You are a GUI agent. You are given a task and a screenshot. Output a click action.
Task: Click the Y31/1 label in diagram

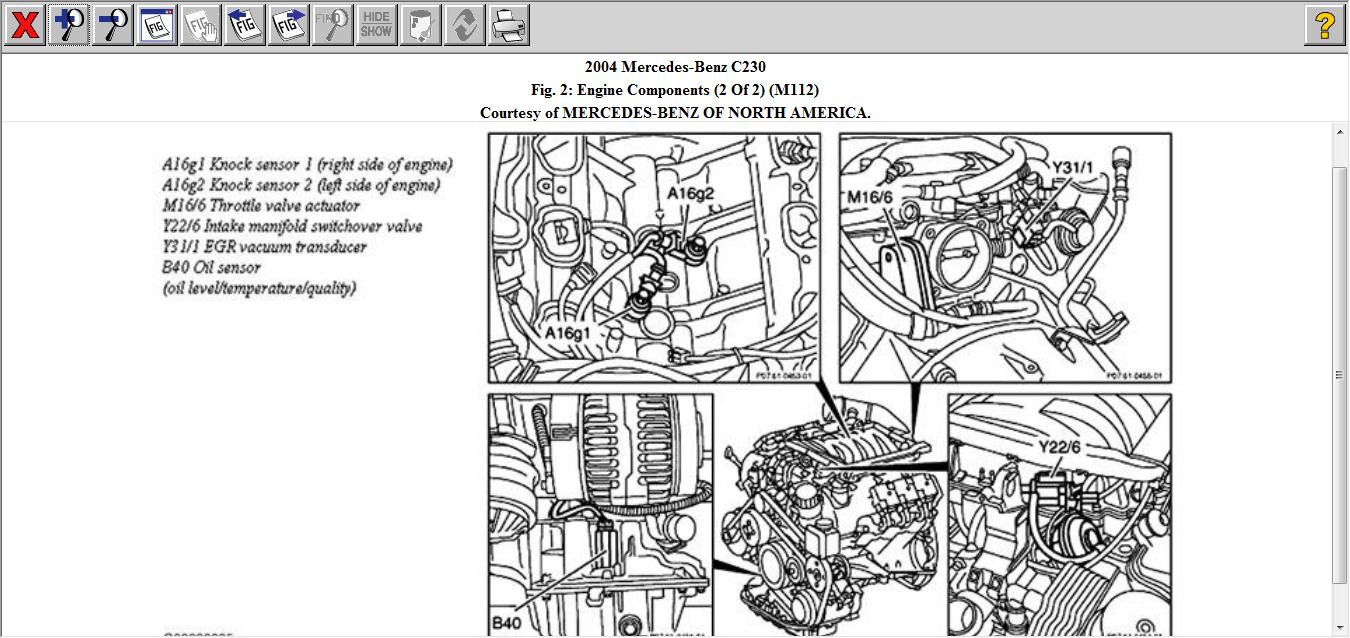(x=1073, y=167)
